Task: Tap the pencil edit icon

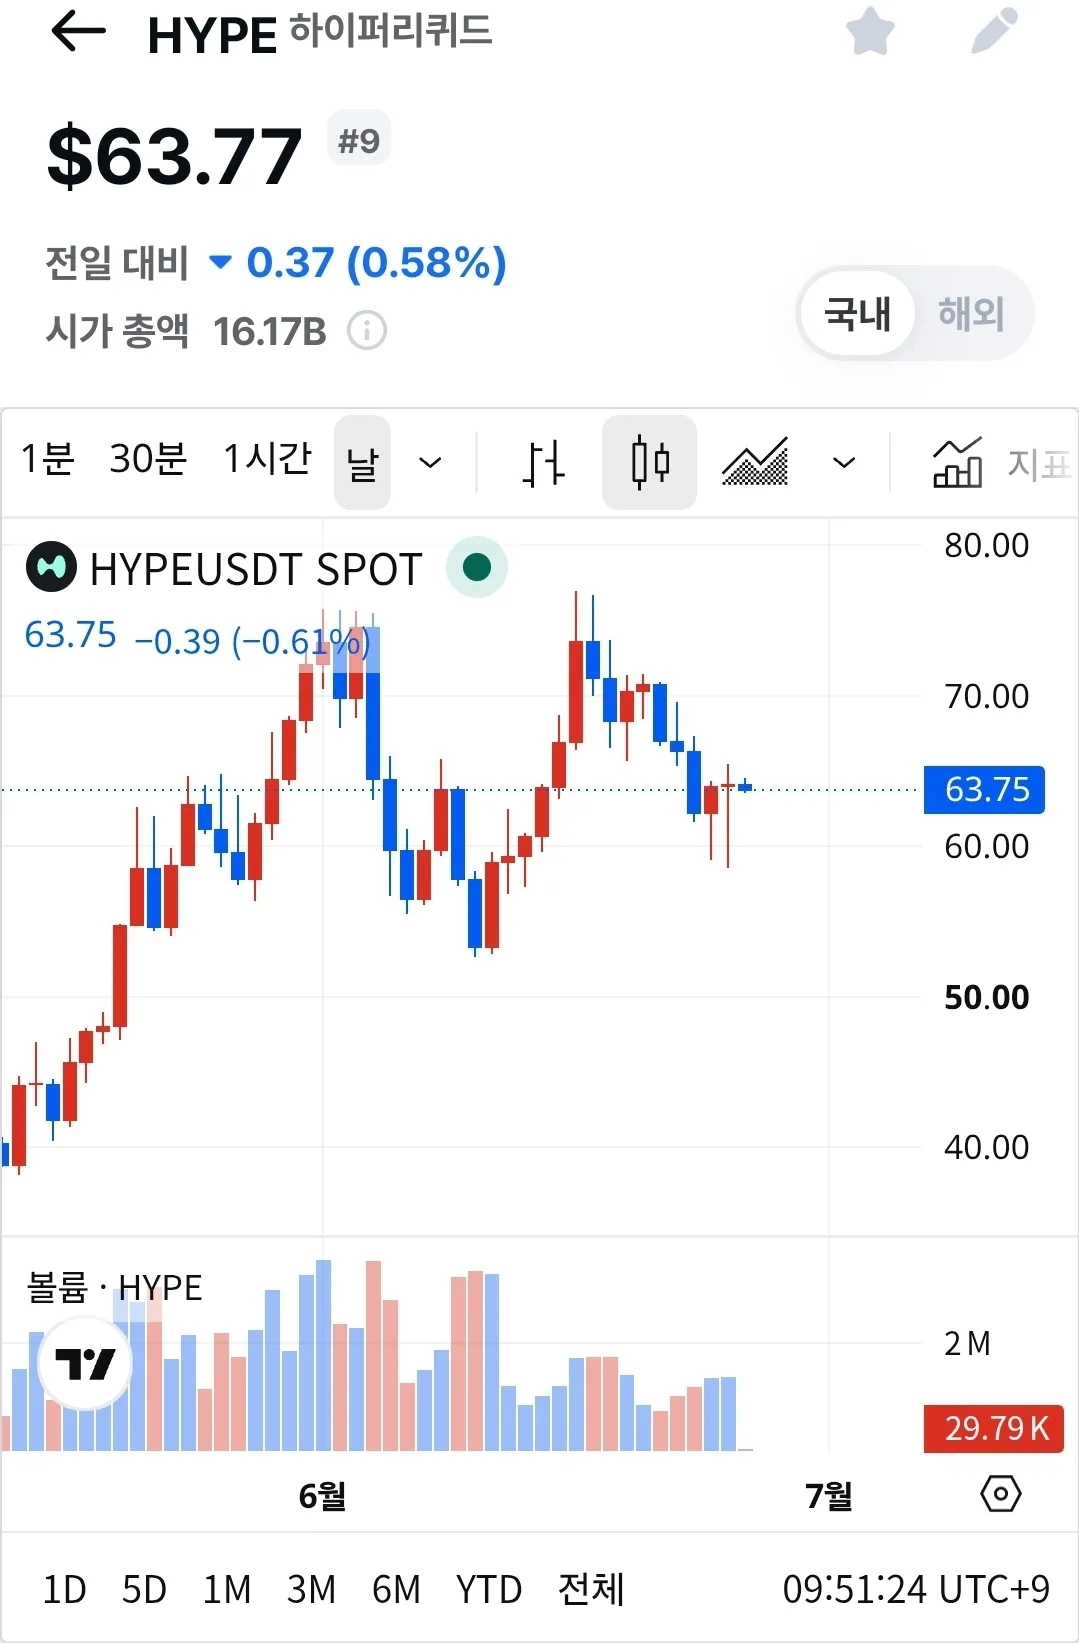Action: click(x=995, y=31)
